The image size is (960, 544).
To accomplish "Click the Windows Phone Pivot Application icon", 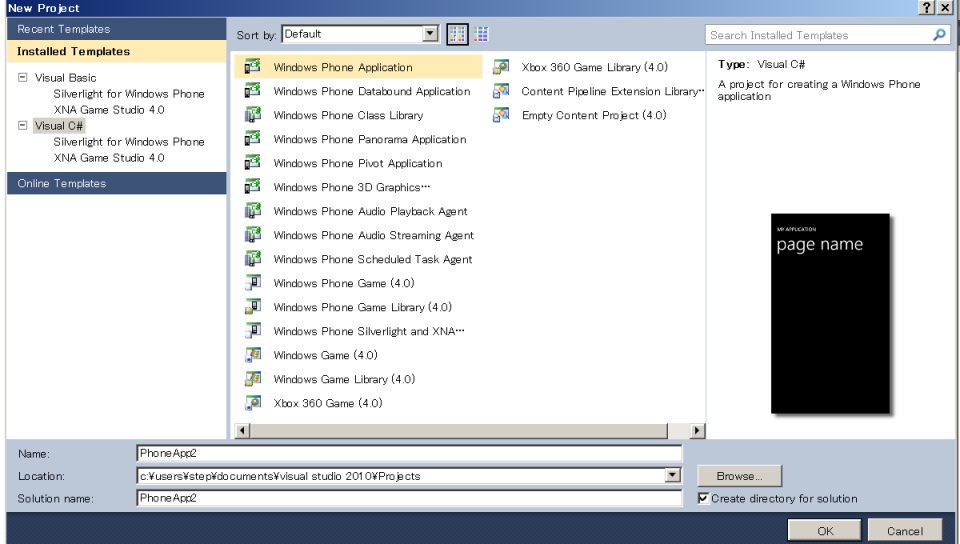I will (x=252, y=162).
